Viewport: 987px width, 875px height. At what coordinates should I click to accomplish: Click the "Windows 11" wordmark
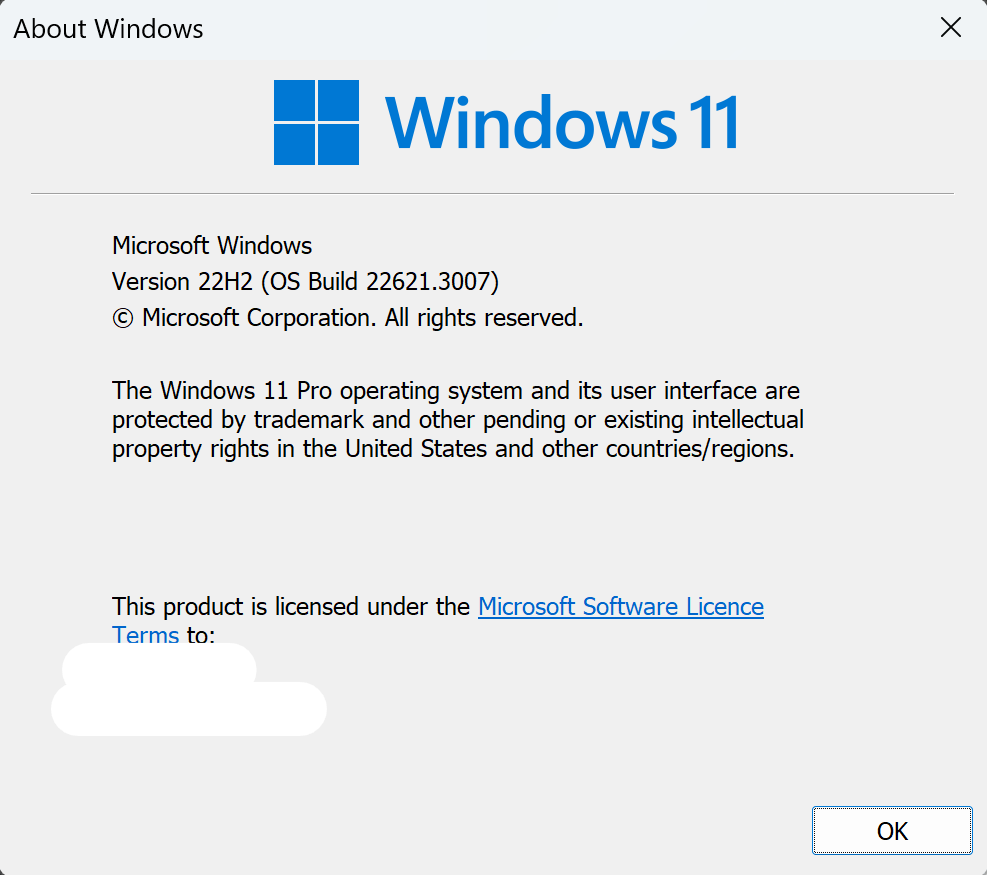pos(561,122)
